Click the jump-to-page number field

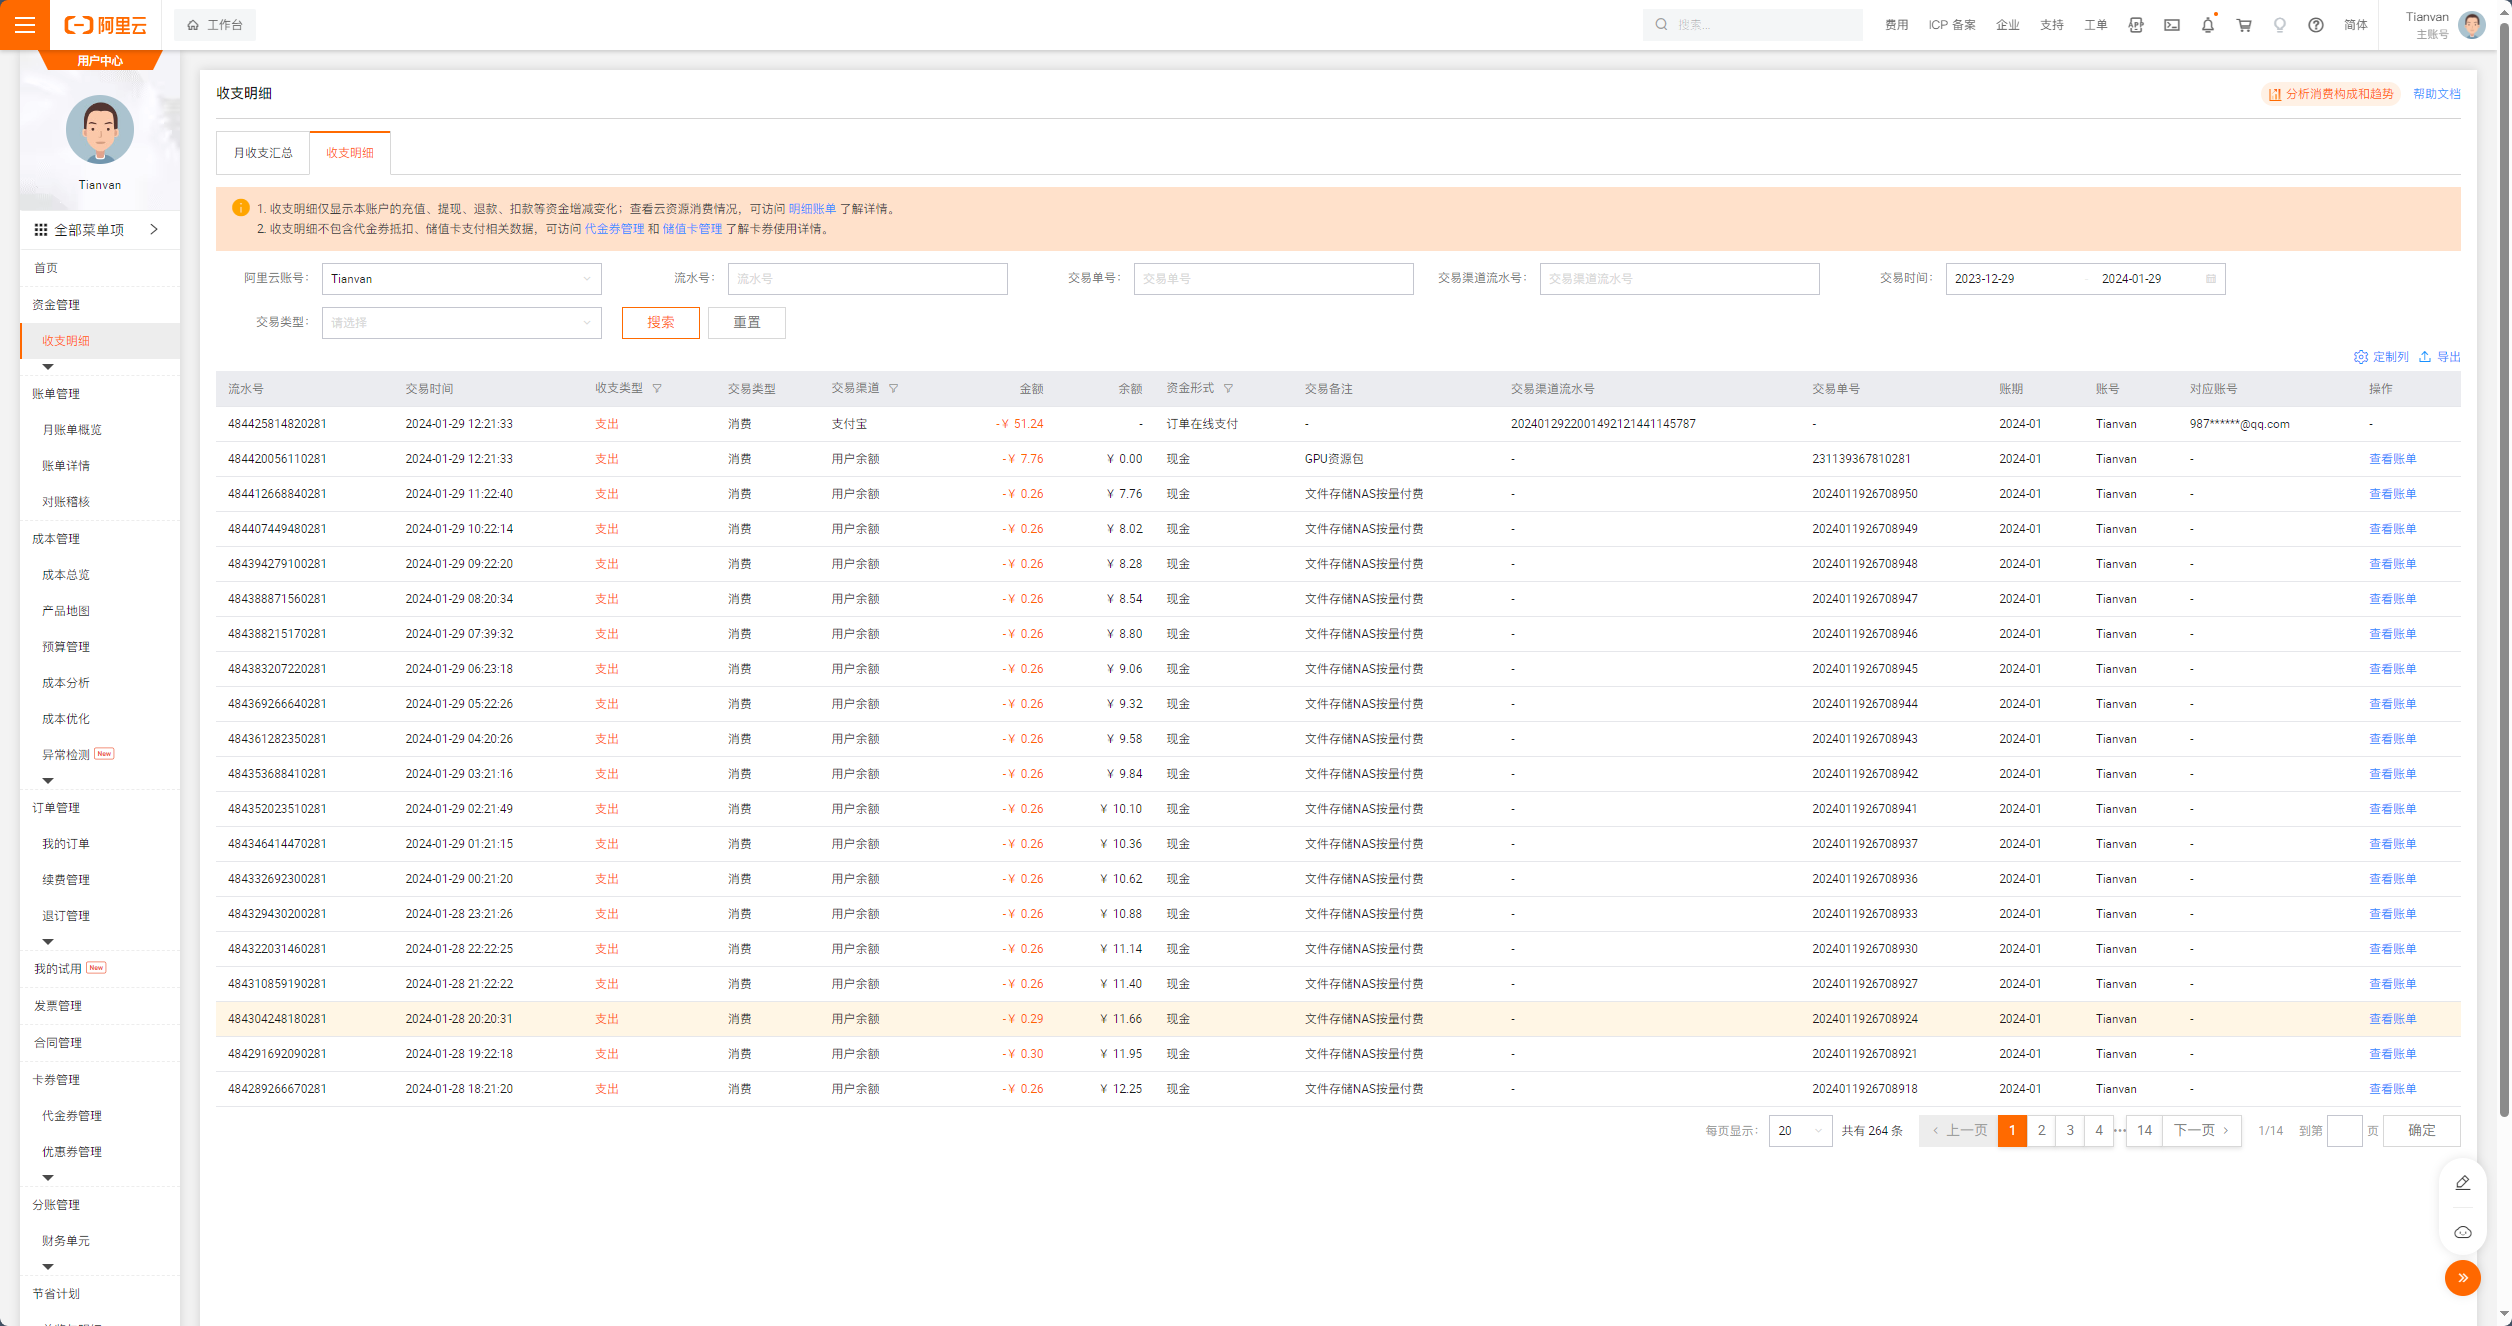coord(2344,1131)
